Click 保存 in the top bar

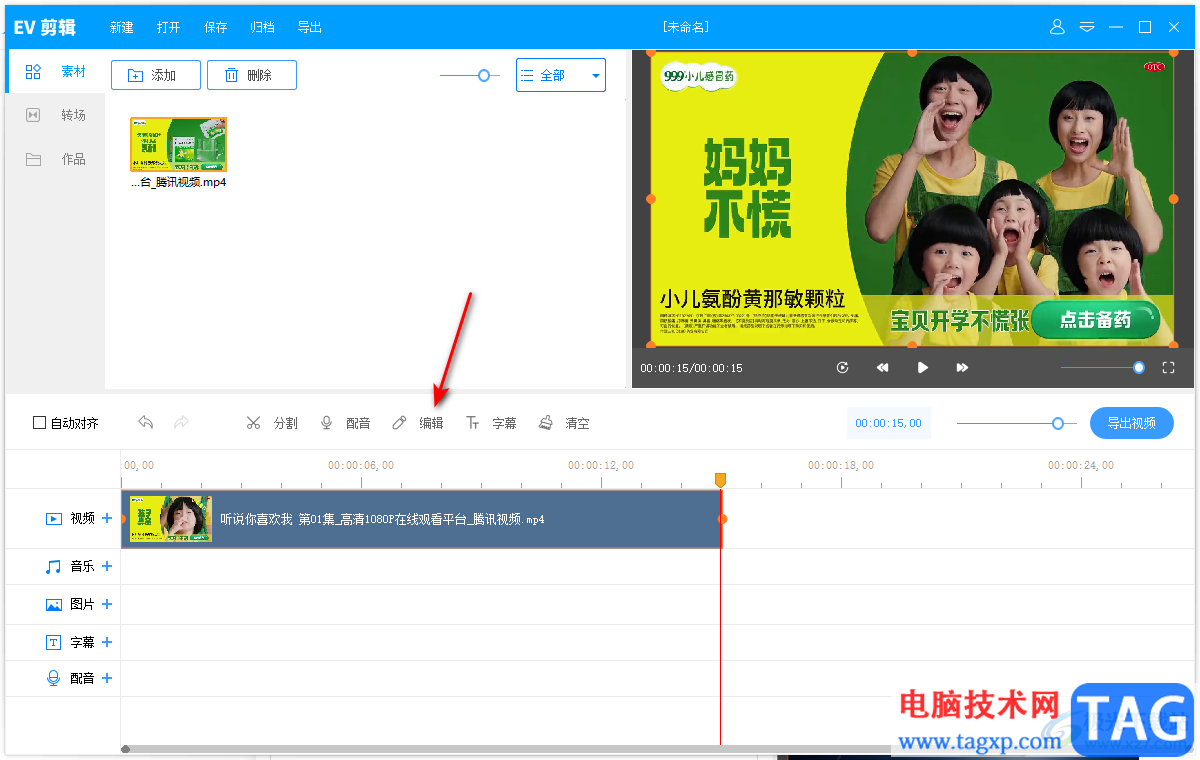tap(215, 28)
